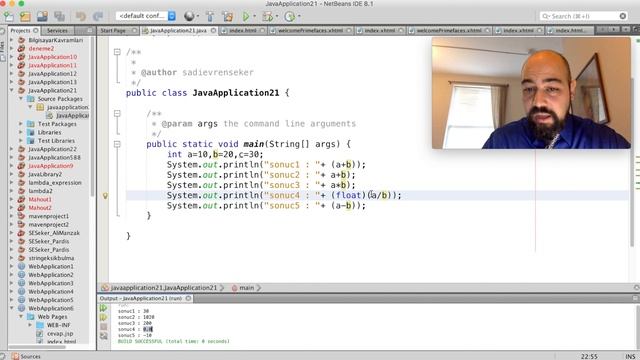640x360 pixels.
Task: Collapse the JavaApplication21 project node
Action: coord(12,90)
